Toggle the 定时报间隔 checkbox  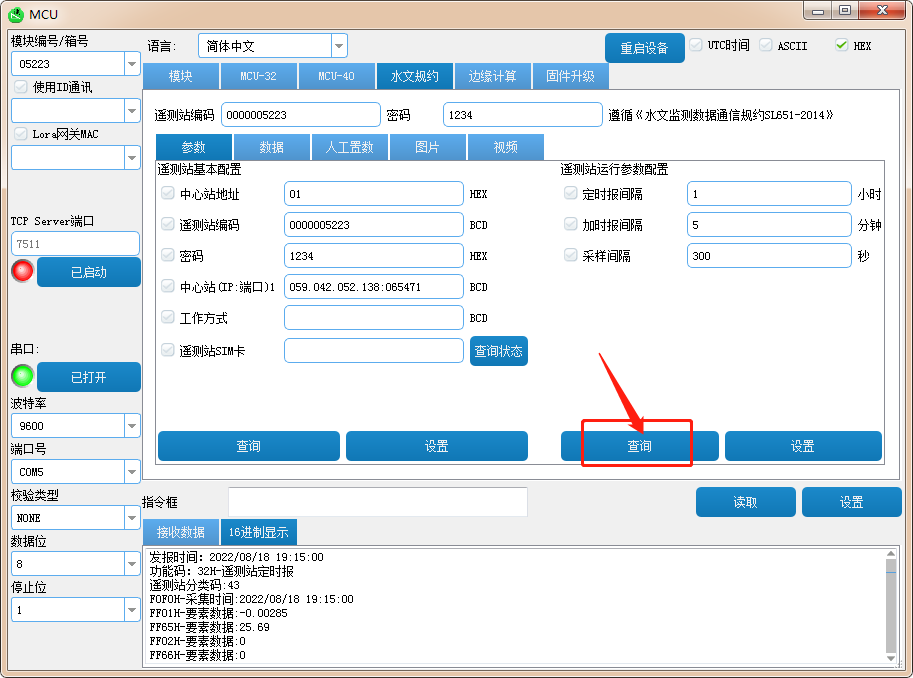tap(571, 194)
